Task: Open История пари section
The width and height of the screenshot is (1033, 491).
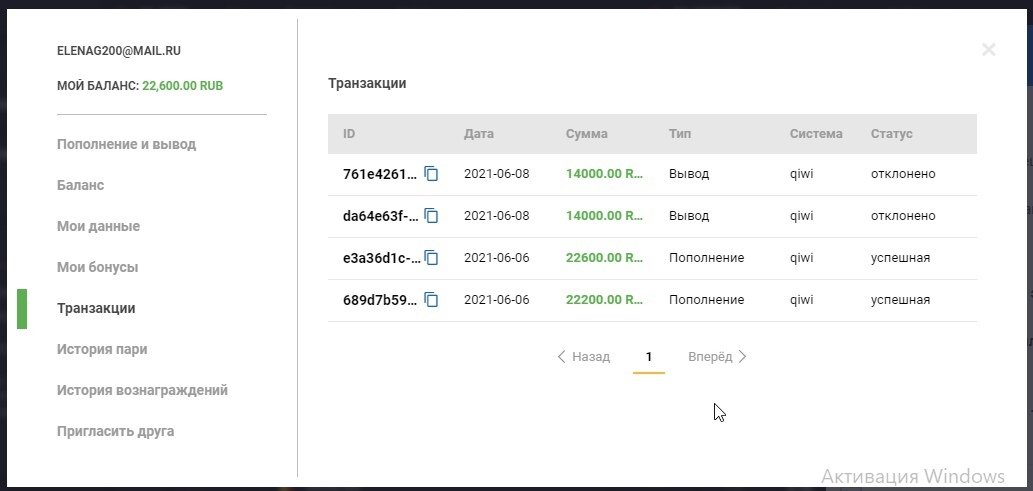Action: point(102,349)
